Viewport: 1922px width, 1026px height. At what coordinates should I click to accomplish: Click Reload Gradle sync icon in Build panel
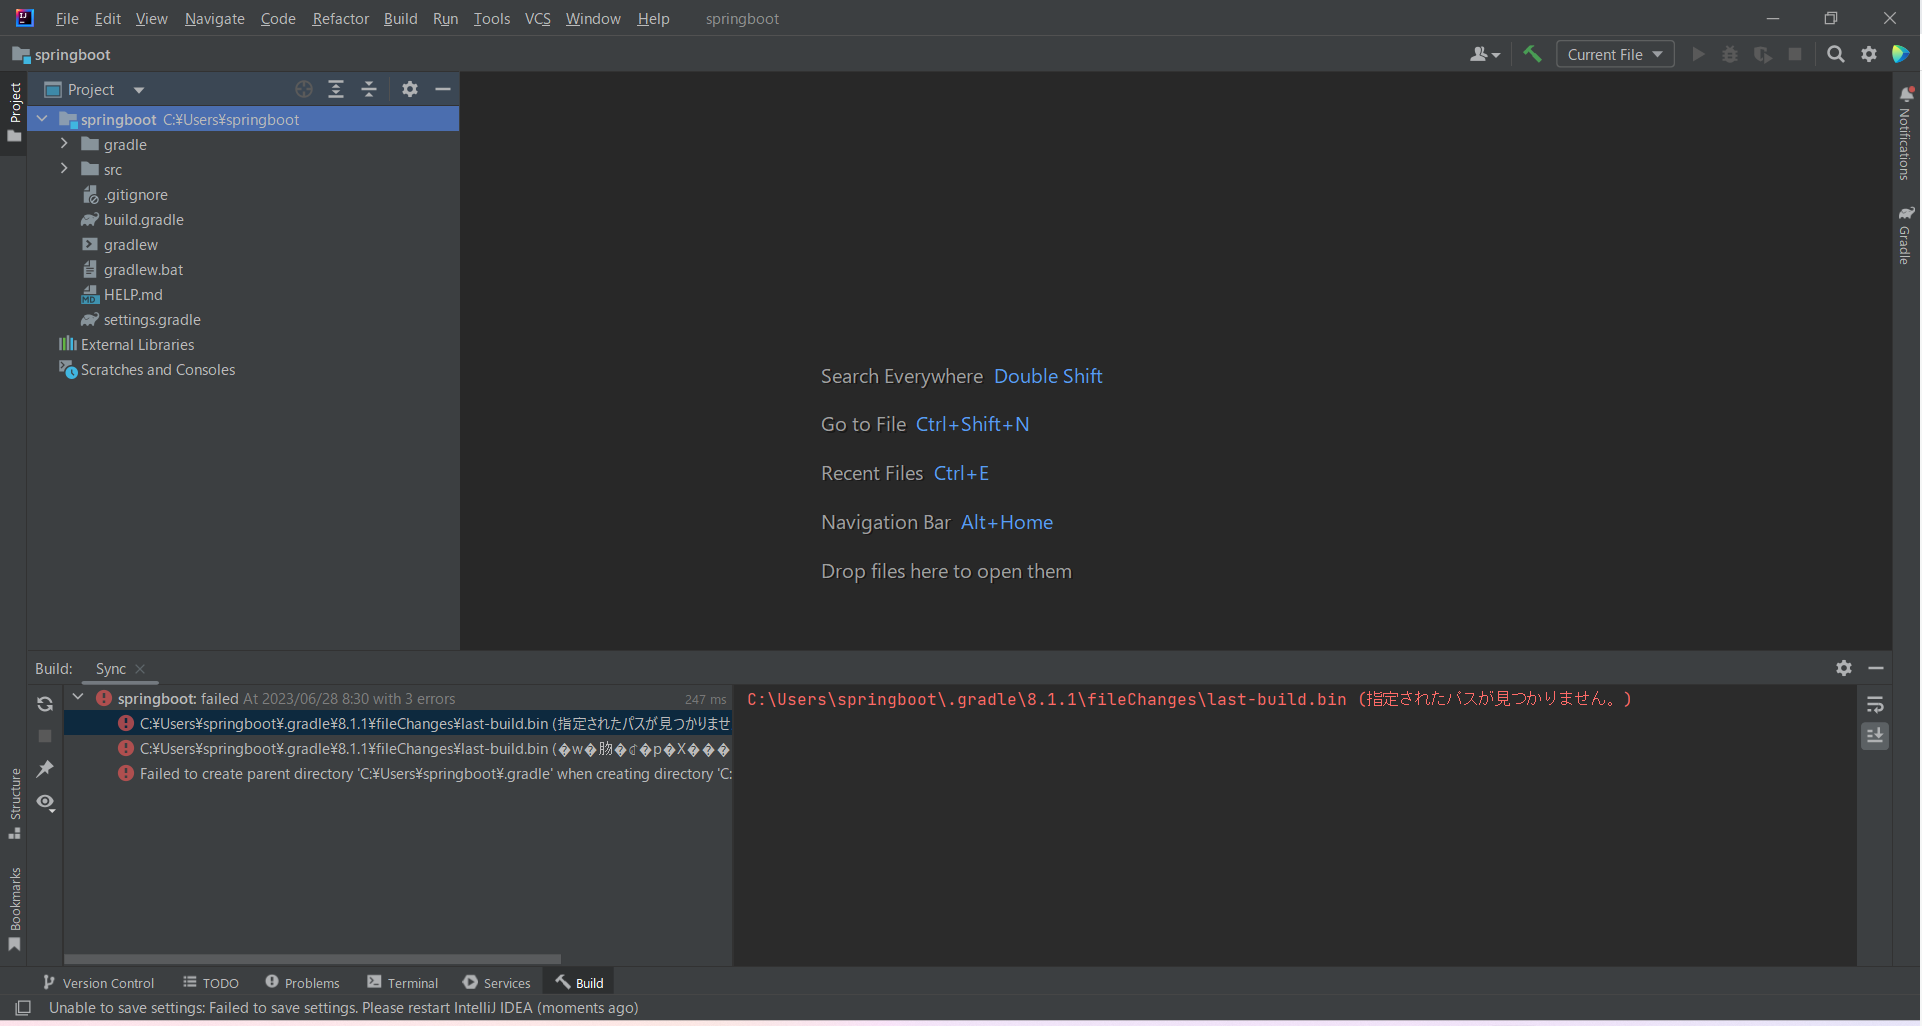[x=45, y=704]
